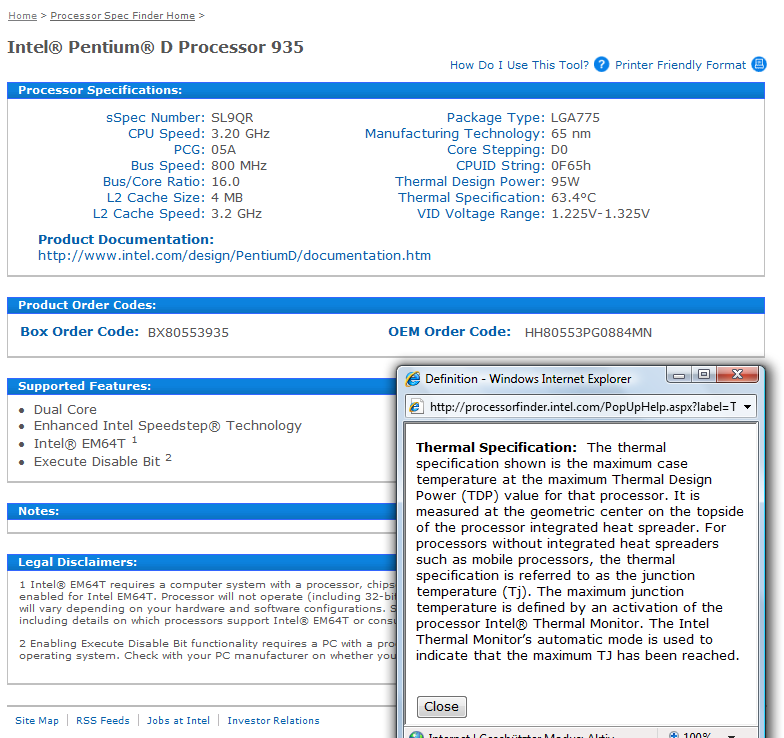Click the Bus Speed label
Image resolution: width=784 pixels, height=738 pixels.
(168, 166)
